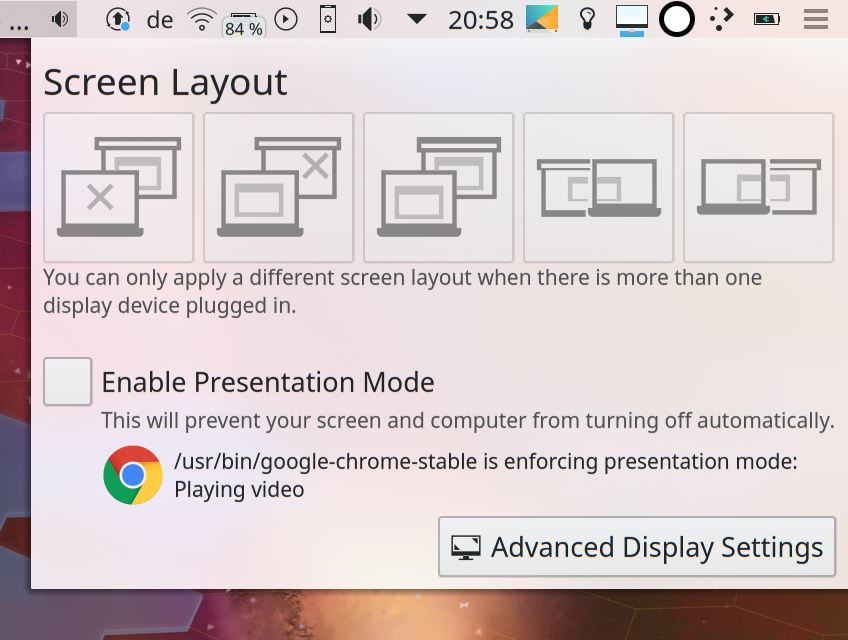Viewport: 848px width, 640px height.
Task: Open Advanced Display Settings
Action: pyautogui.click(x=636, y=547)
